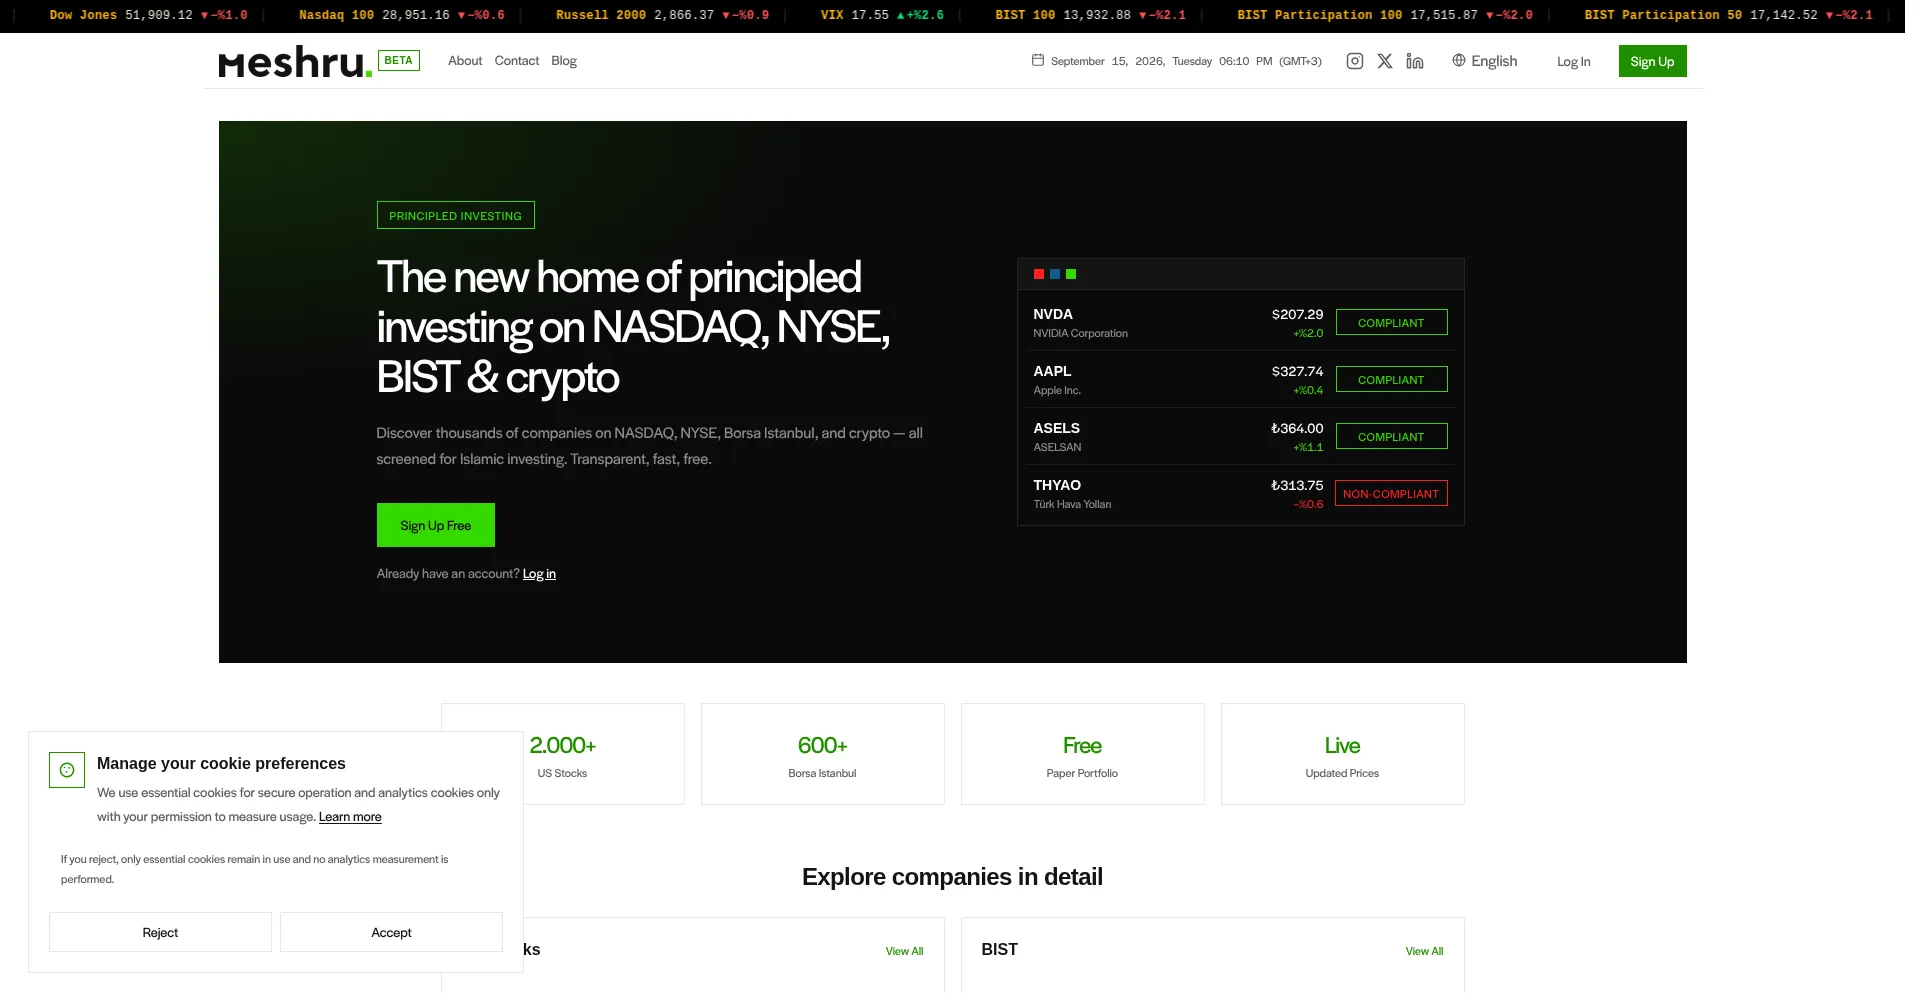Open the Meshru Instagram page
Image resolution: width=1920 pixels, height=993 pixels.
pos(1355,61)
